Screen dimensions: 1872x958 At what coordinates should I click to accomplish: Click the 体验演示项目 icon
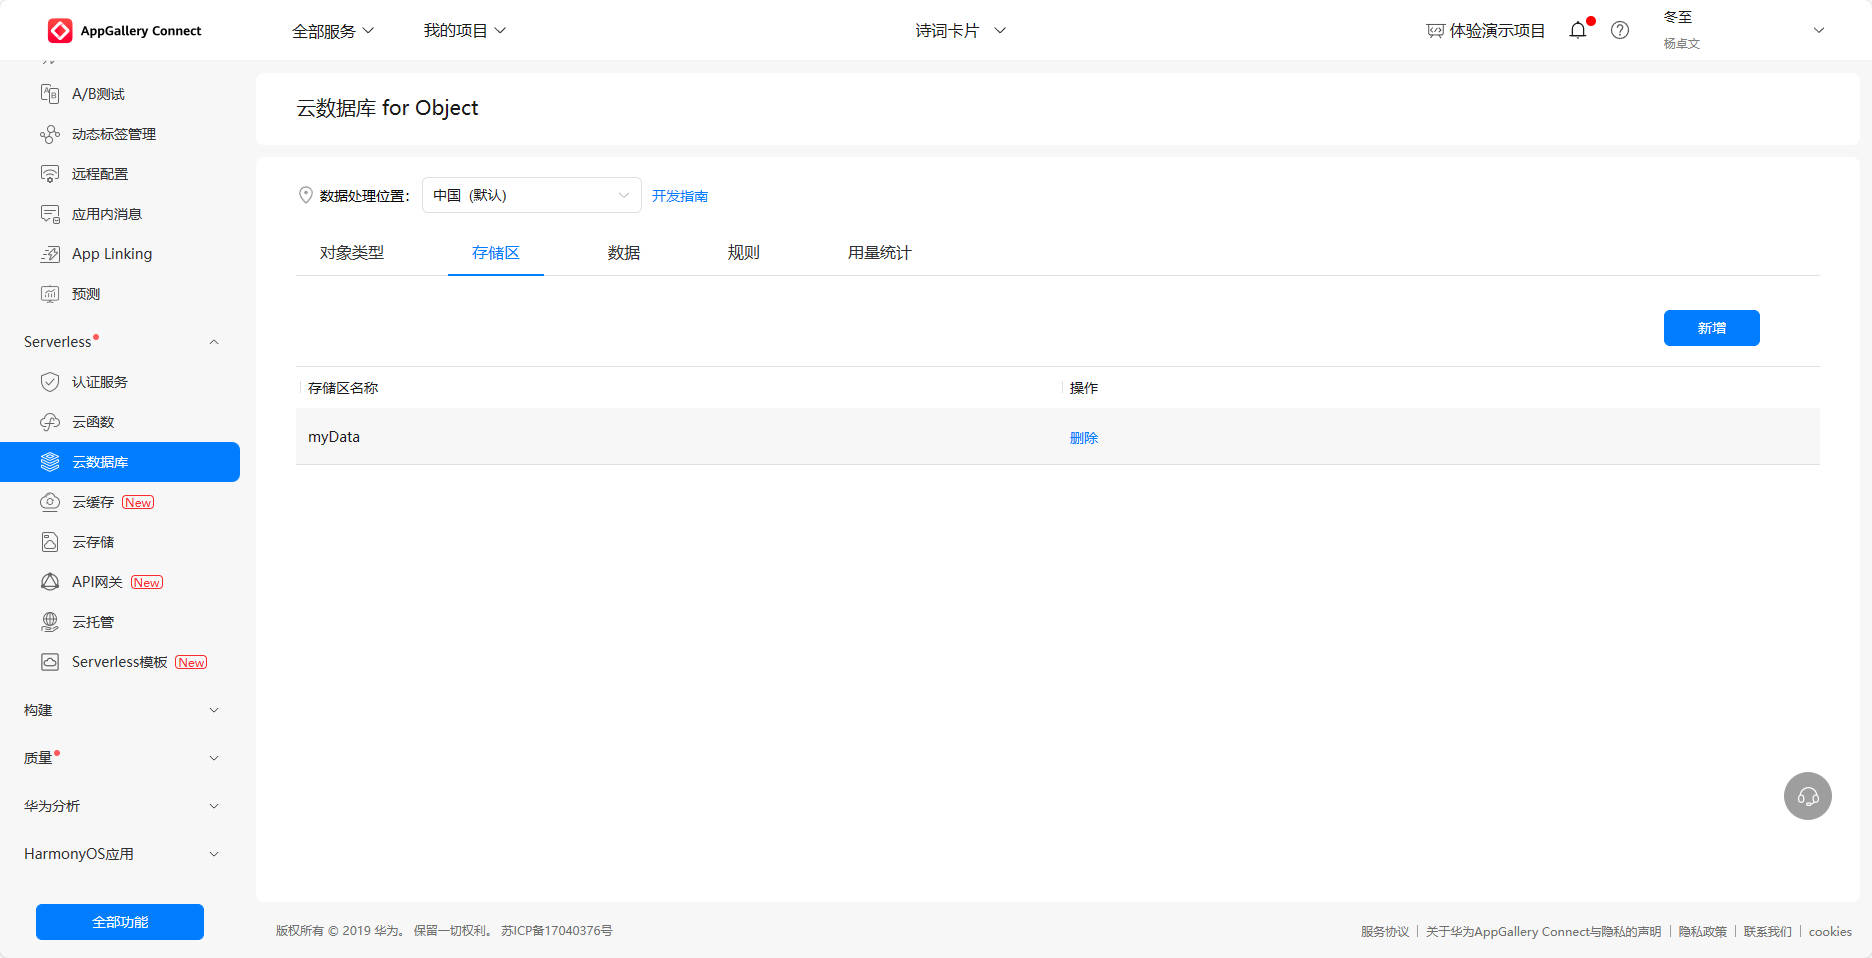point(1435,31)
